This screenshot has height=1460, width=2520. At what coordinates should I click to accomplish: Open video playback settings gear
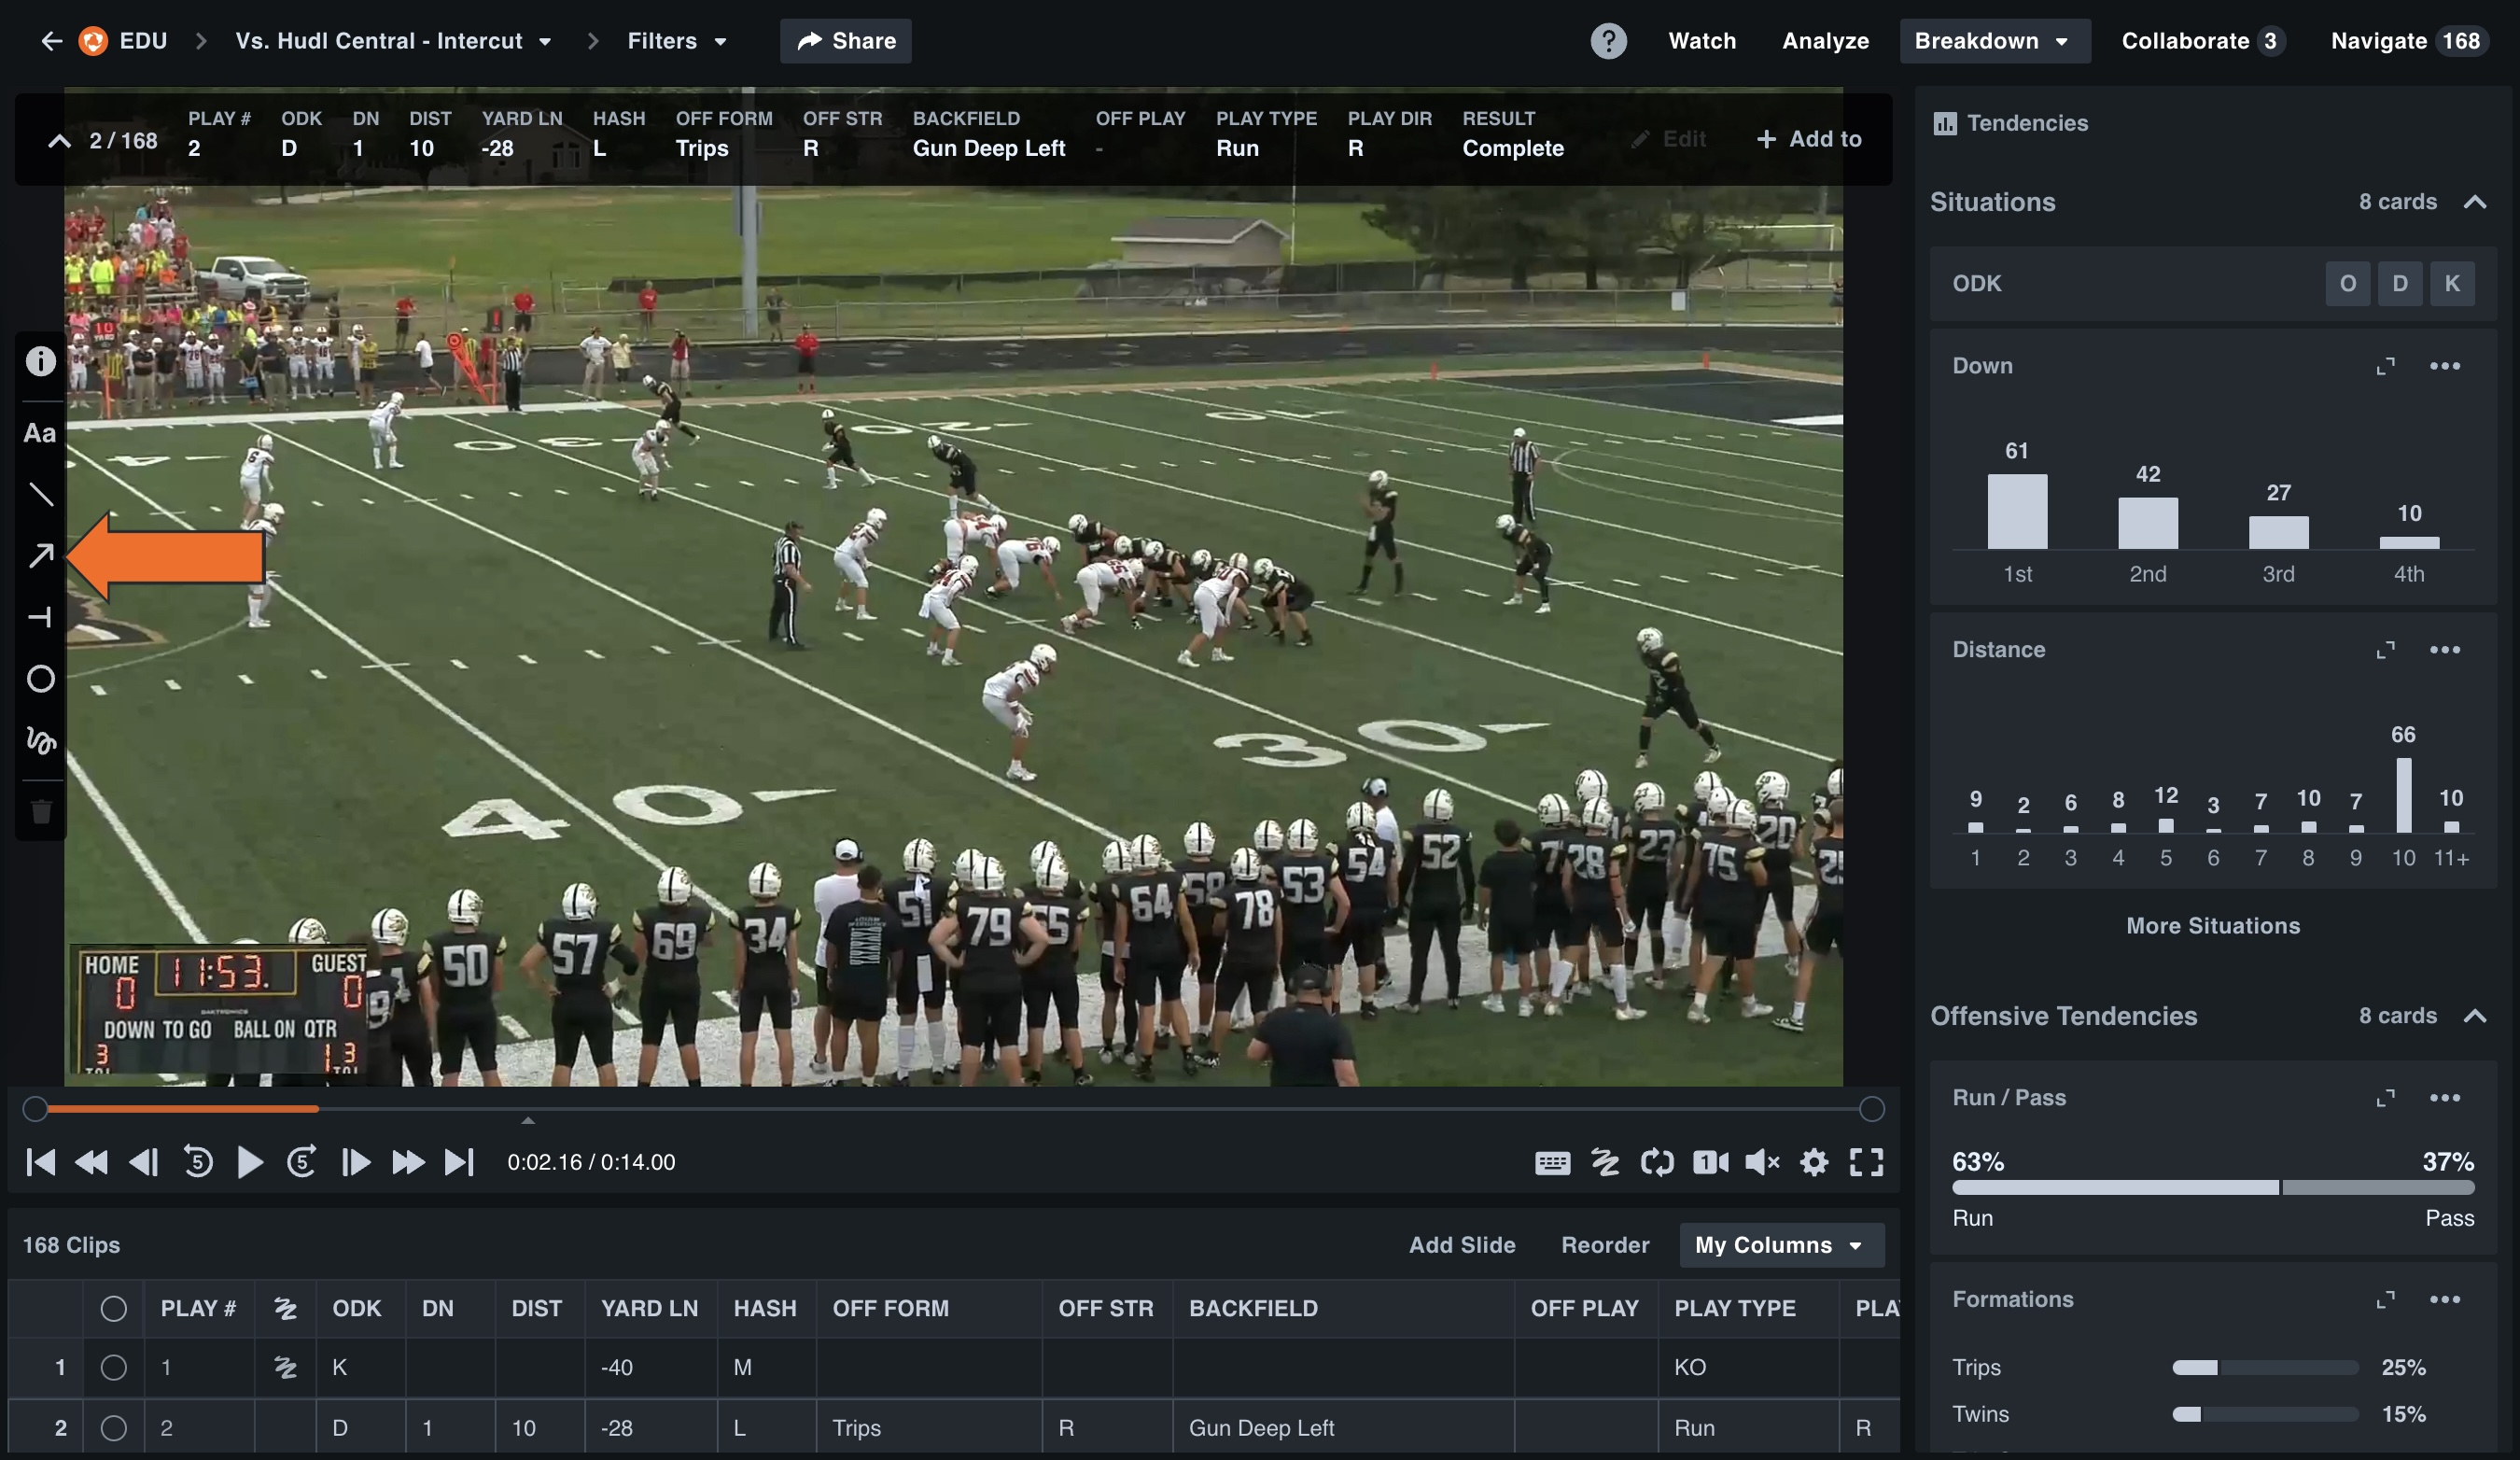[1815, 1162]
